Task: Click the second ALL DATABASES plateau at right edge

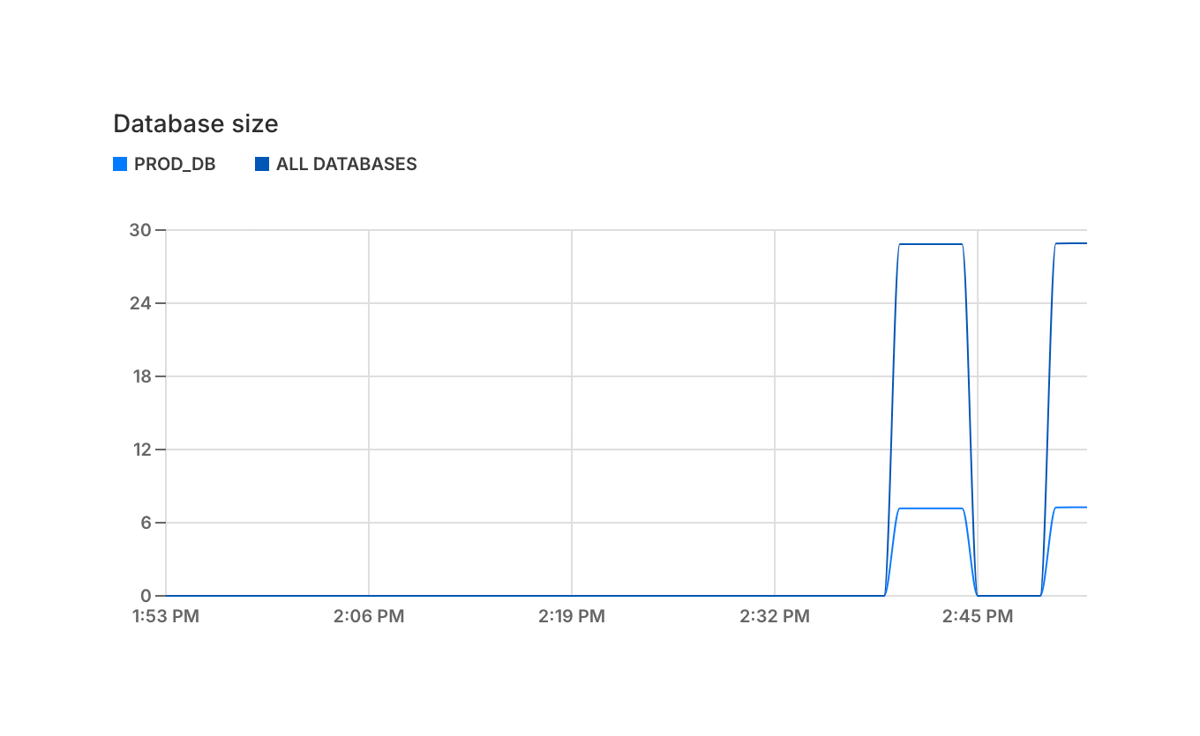Action: 1072,244
